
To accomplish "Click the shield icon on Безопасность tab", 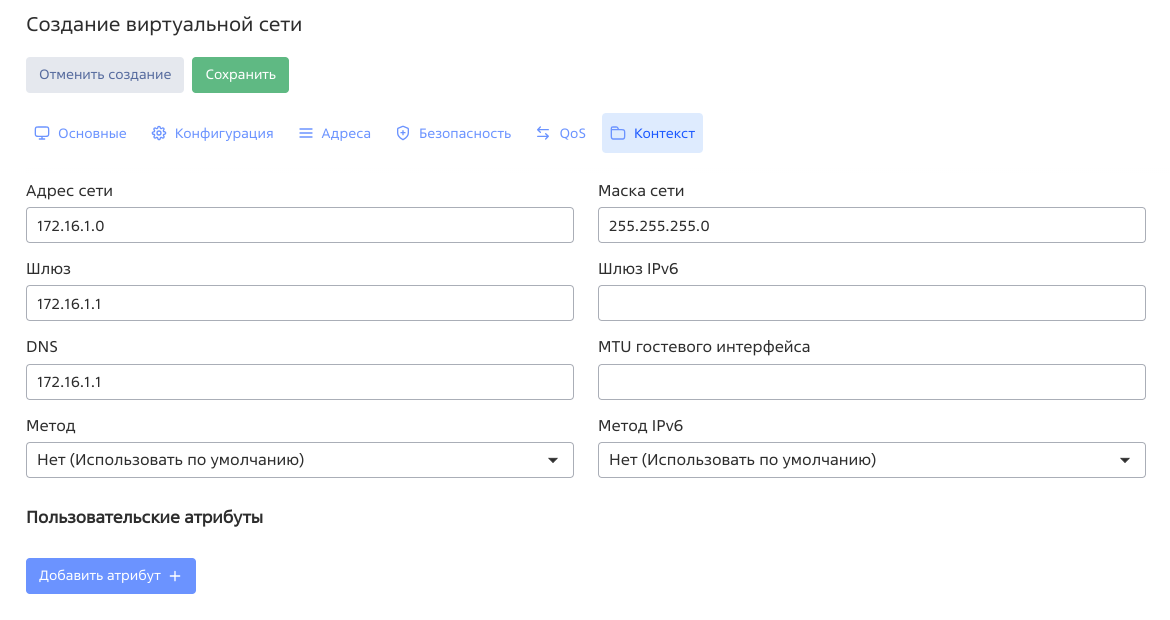I will (x=403, y=133).
